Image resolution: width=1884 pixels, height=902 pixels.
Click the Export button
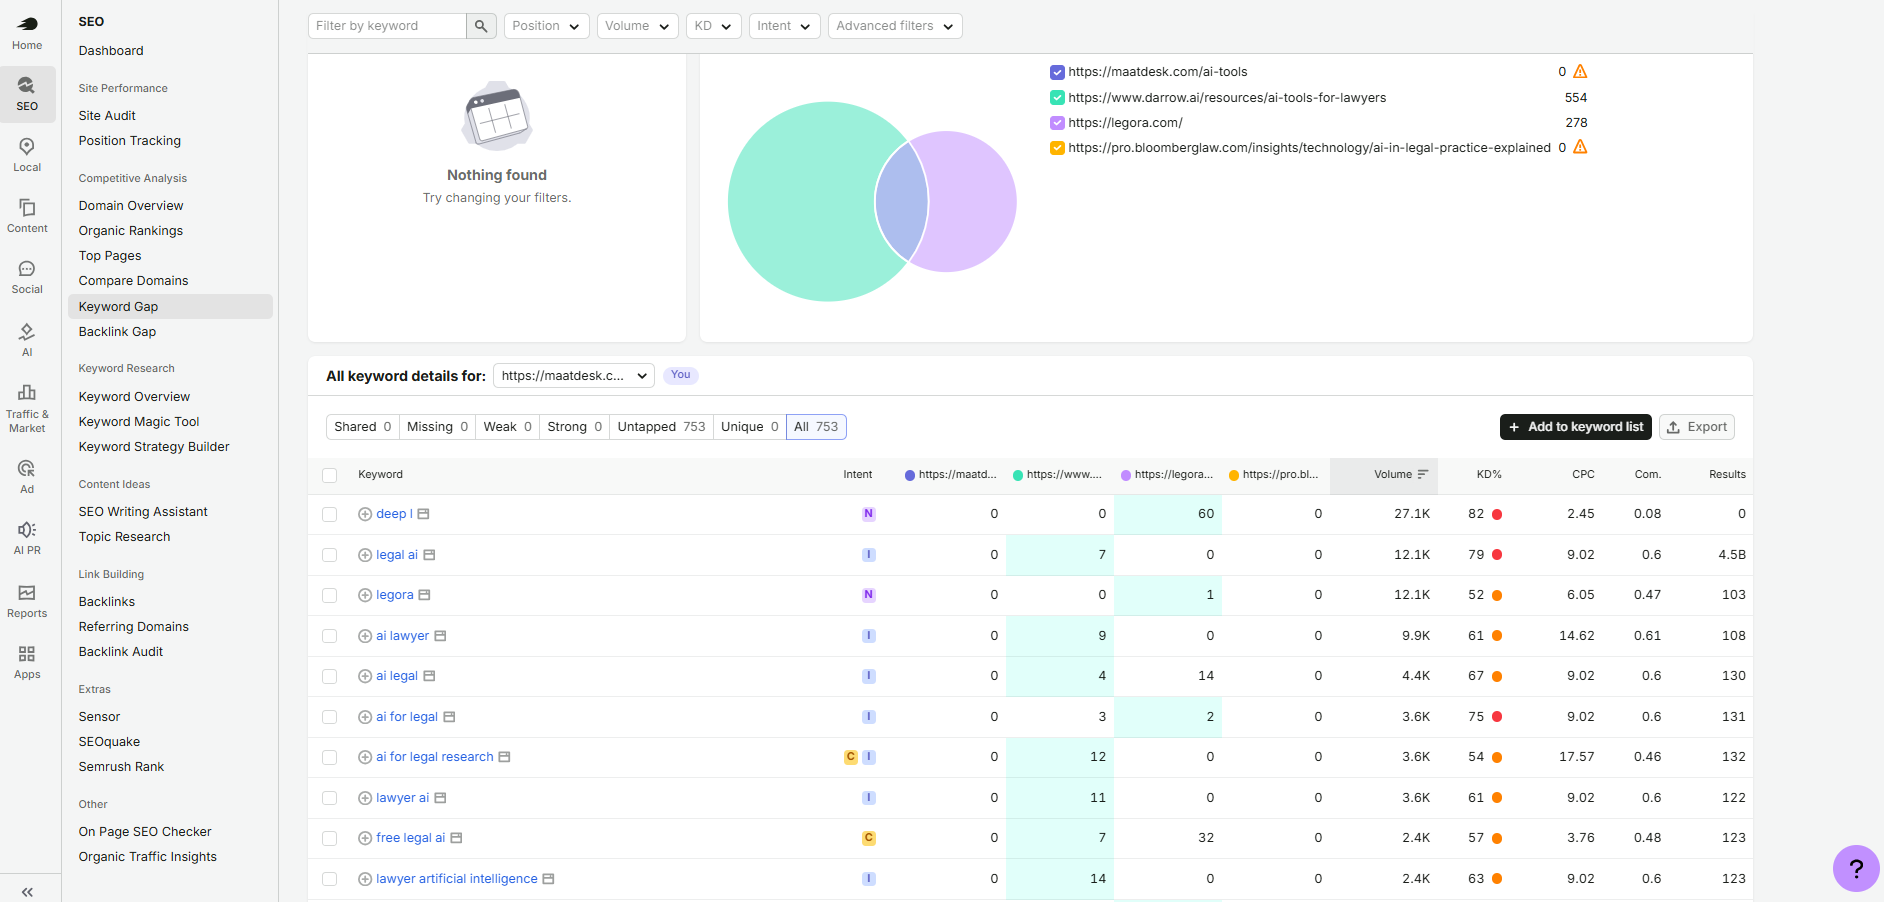tap(1697, 427)
